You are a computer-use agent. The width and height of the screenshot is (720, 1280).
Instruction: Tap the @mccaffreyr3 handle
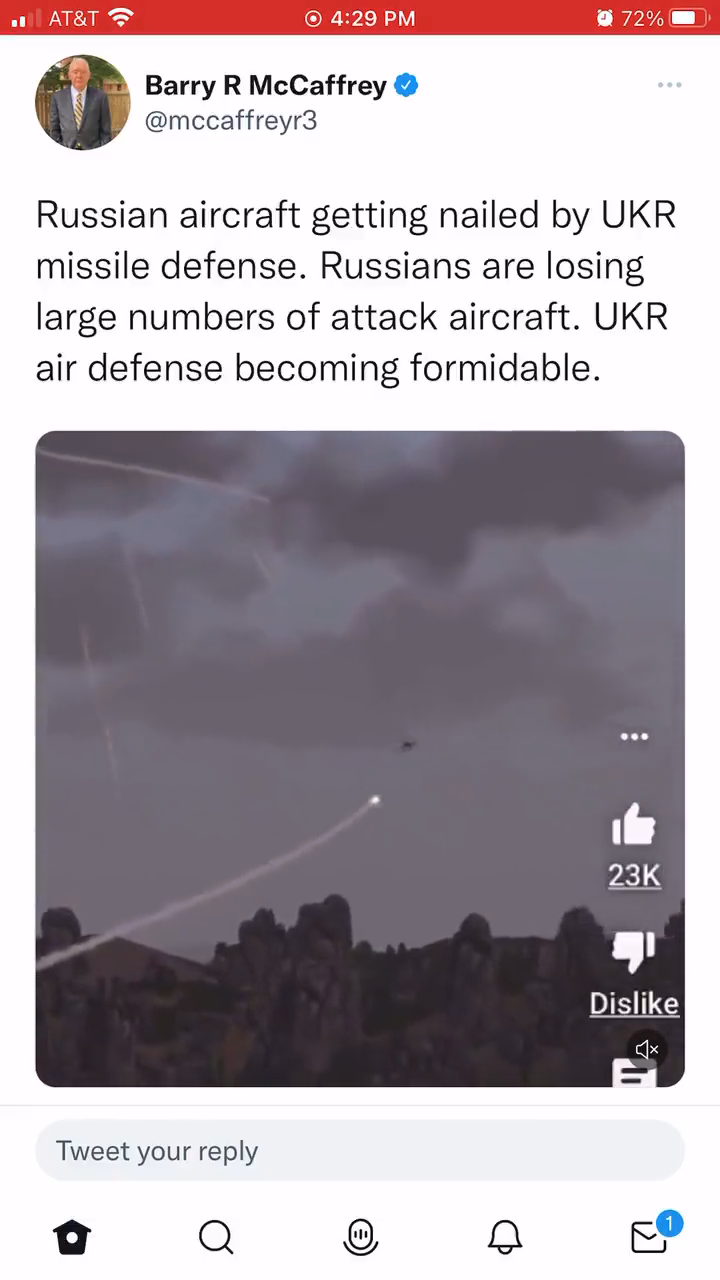(x=231, y=122)
